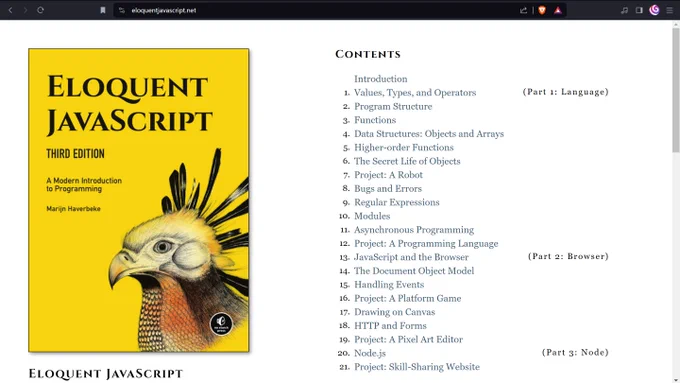Viewport: 680px width, 383px height.
Task: Open Brave Shields lion icon
Action: pos(542,10)
